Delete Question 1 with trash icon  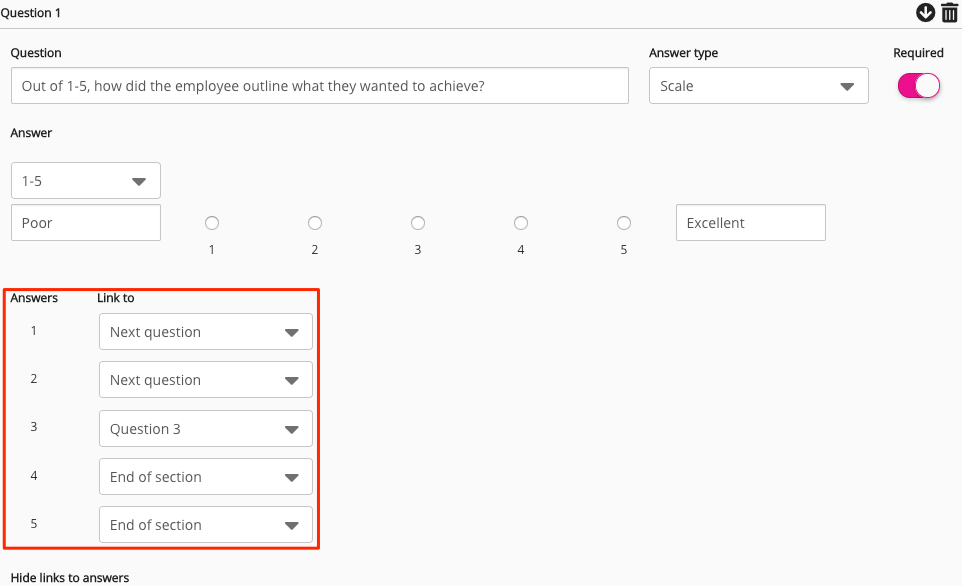[949, 12]
